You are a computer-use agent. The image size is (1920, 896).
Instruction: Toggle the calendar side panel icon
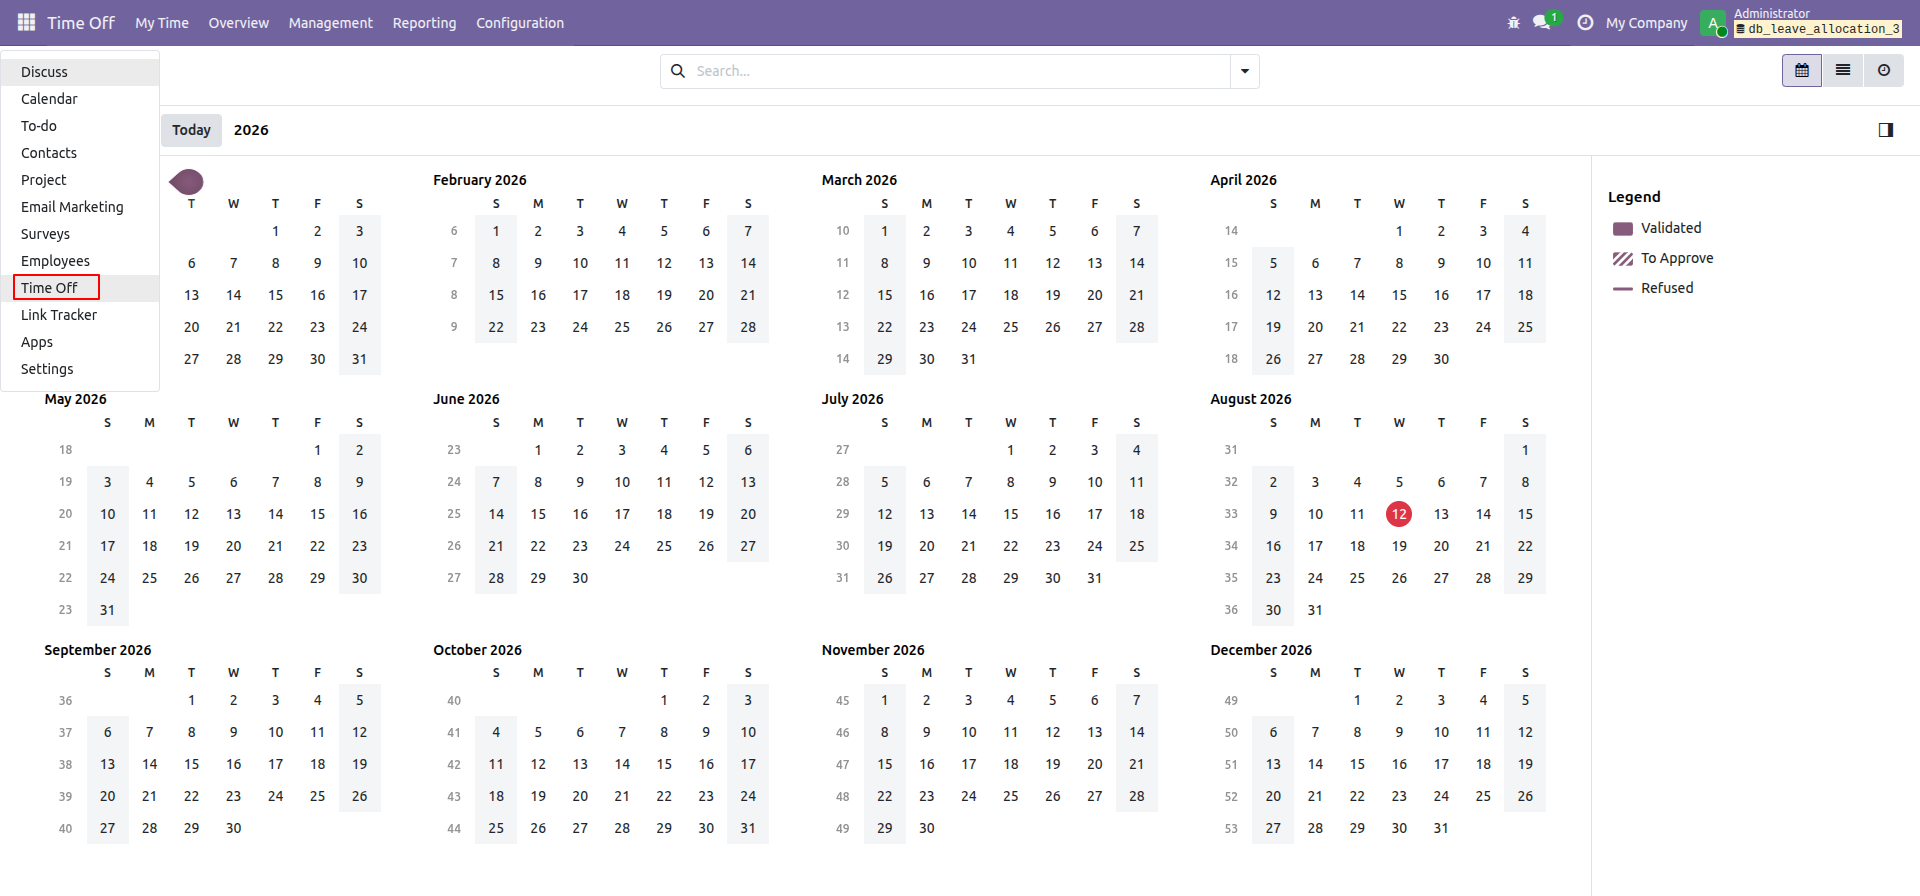pos(1886,130)
